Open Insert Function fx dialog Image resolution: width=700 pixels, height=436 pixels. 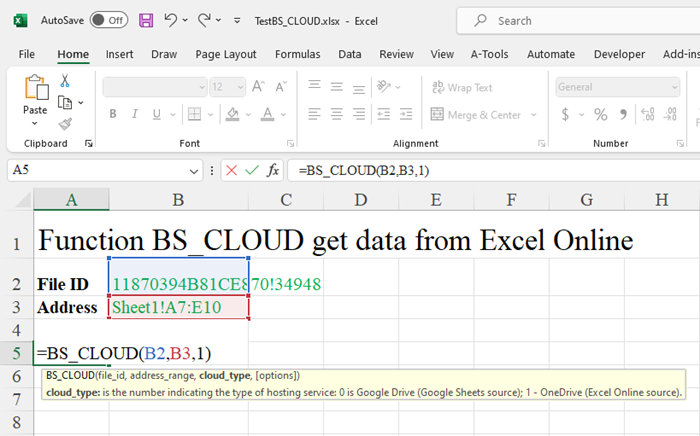(273, 170)
